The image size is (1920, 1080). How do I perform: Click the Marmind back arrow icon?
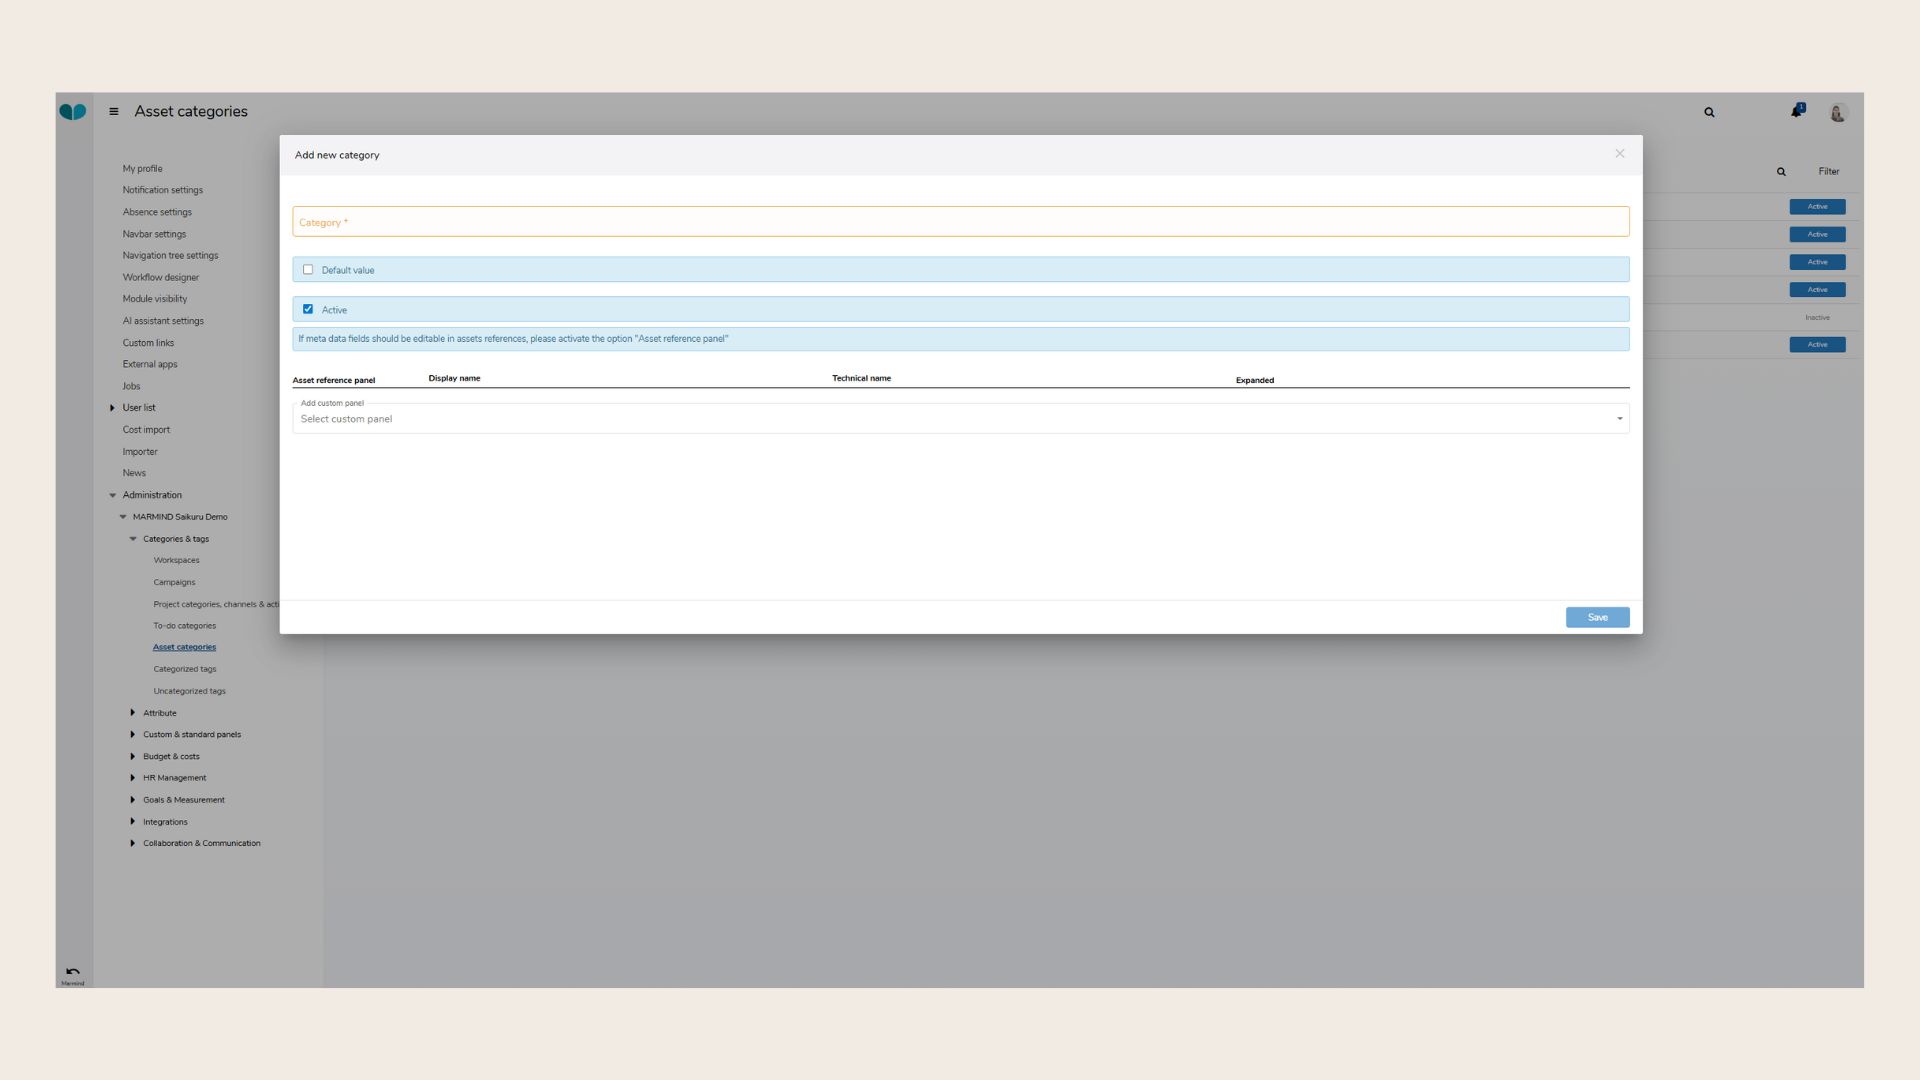pyautogui.click(x=72, y=972)
